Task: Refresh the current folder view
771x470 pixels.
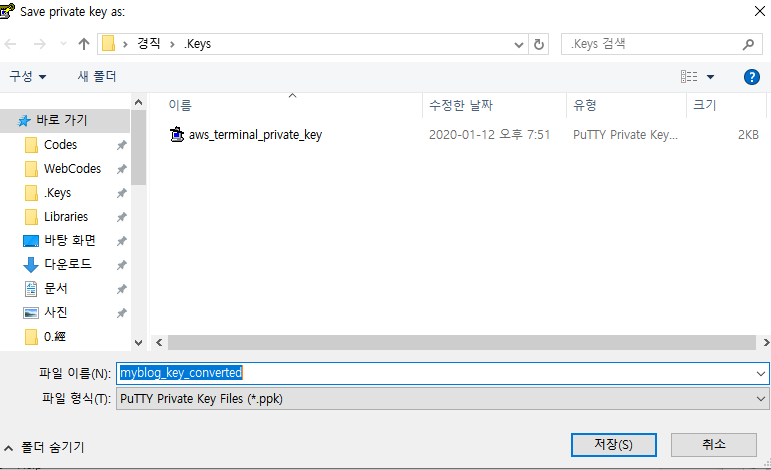Action: pos(539,44)
